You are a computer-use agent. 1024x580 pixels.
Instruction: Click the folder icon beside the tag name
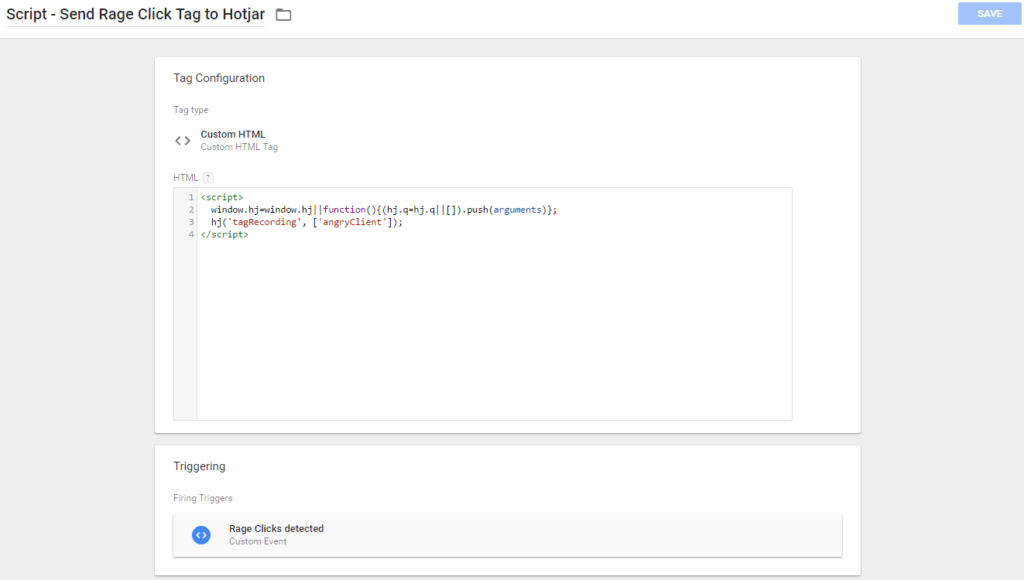(x=283, y=14)
